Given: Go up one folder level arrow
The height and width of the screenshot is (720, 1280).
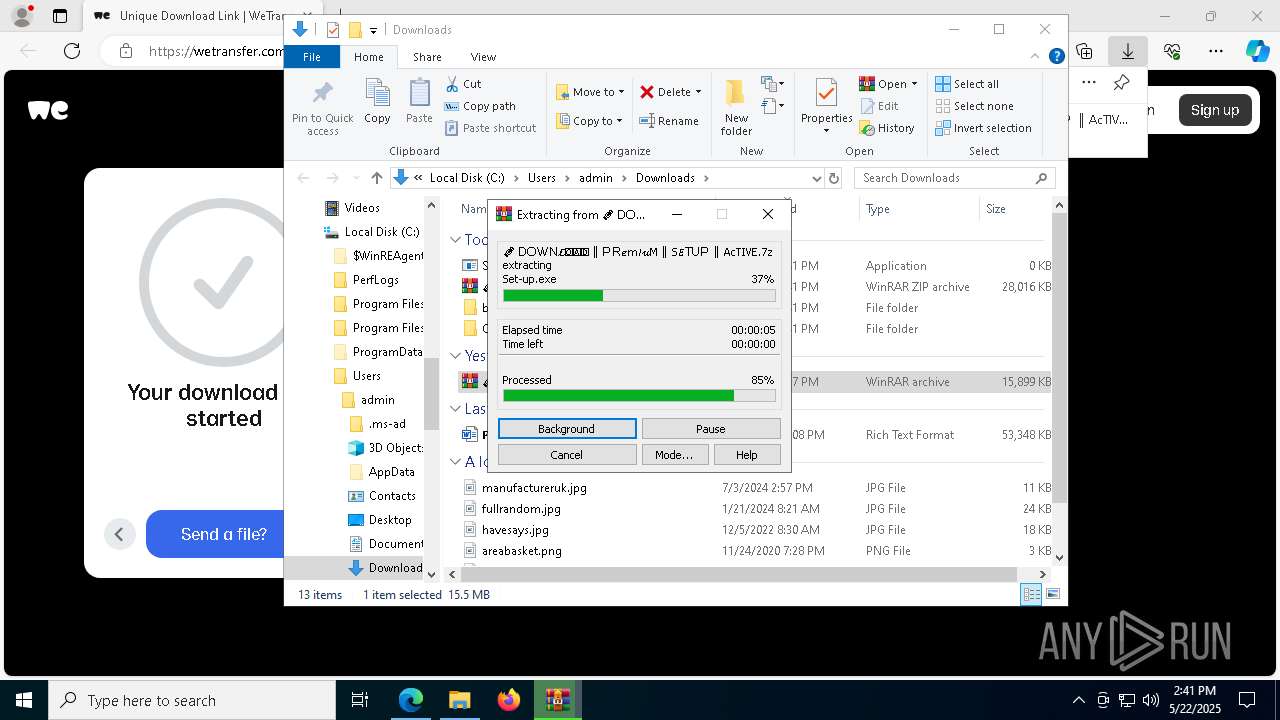Looking at the screenshot, I should [x=376, y=178].
